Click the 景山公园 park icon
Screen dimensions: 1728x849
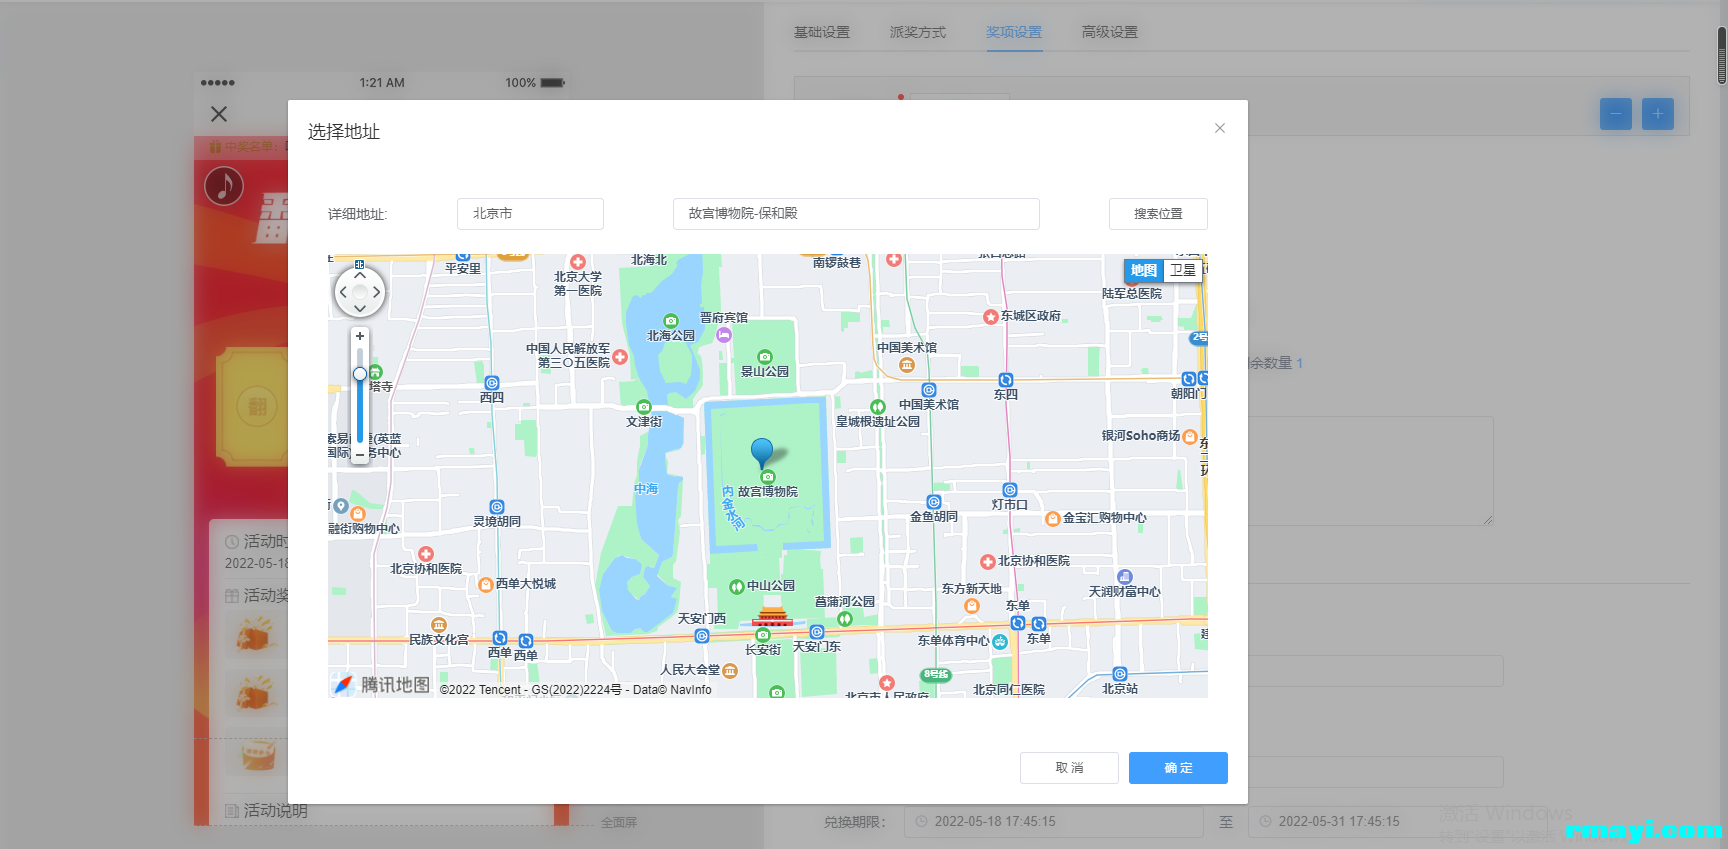765,357
